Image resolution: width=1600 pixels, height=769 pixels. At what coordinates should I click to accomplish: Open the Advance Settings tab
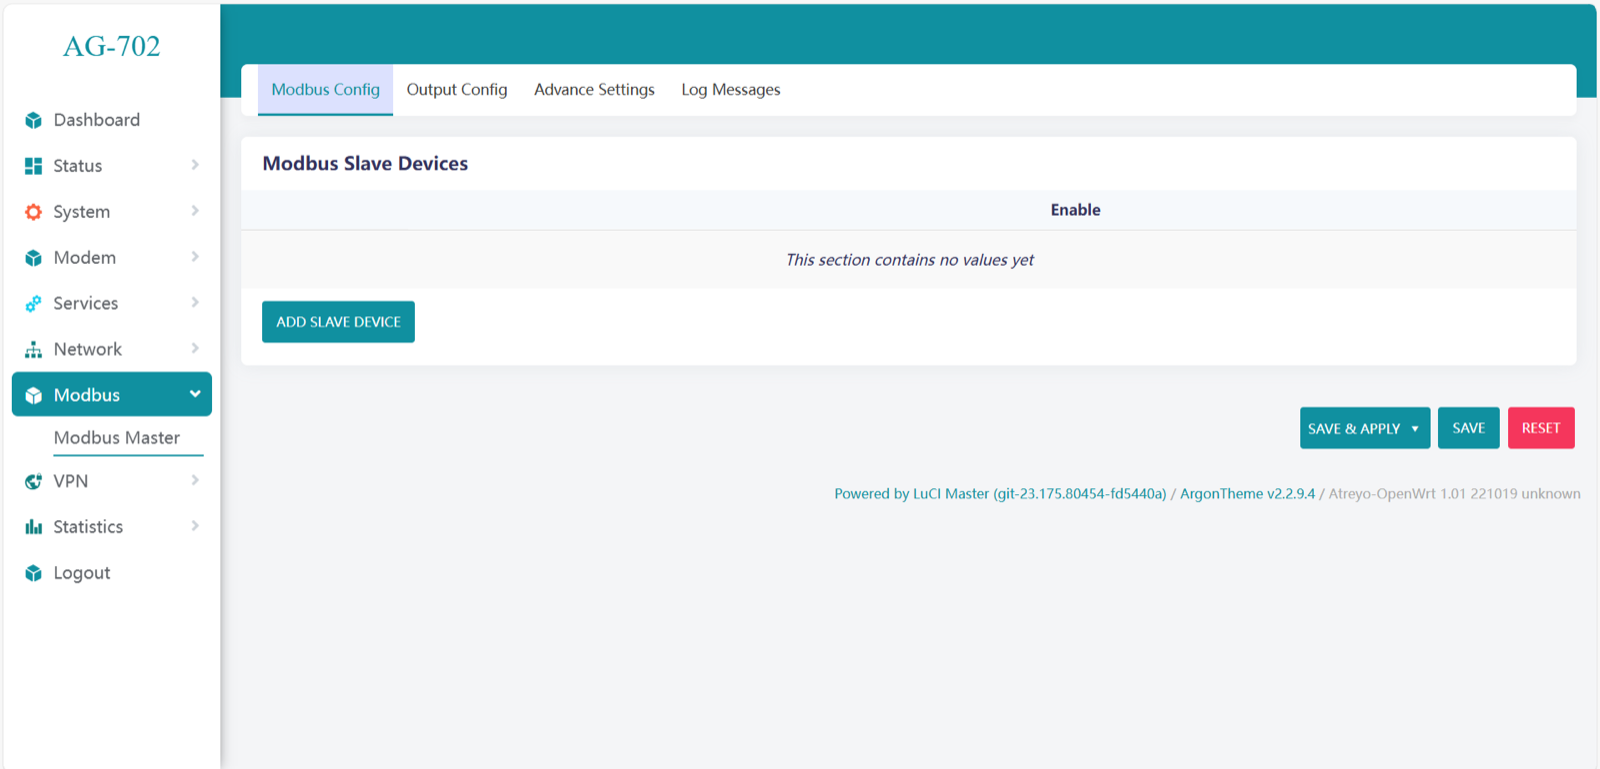[x=594, y=90]
